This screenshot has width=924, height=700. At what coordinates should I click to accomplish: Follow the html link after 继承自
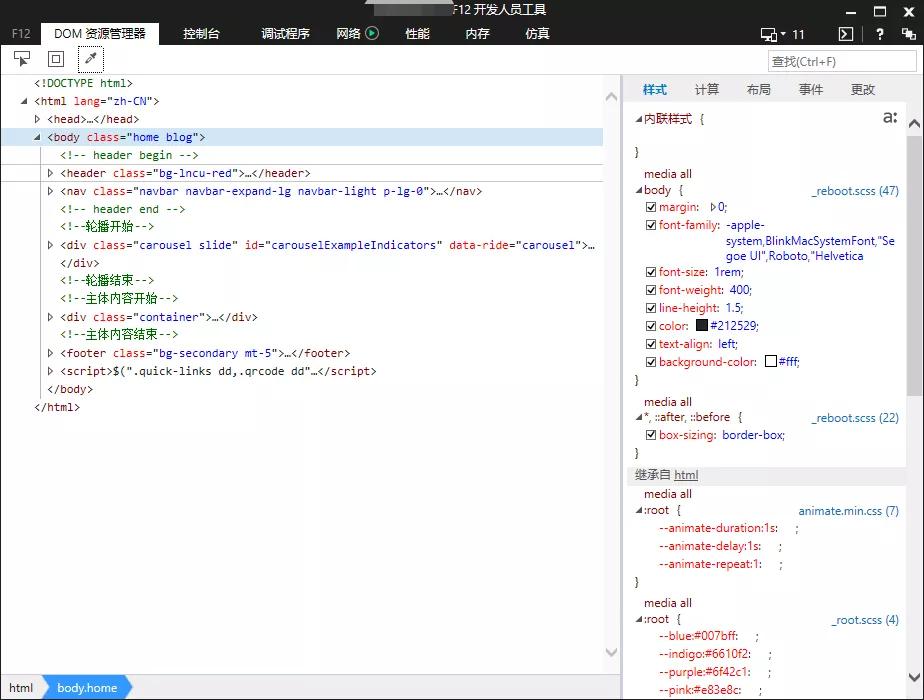point(686,475)
